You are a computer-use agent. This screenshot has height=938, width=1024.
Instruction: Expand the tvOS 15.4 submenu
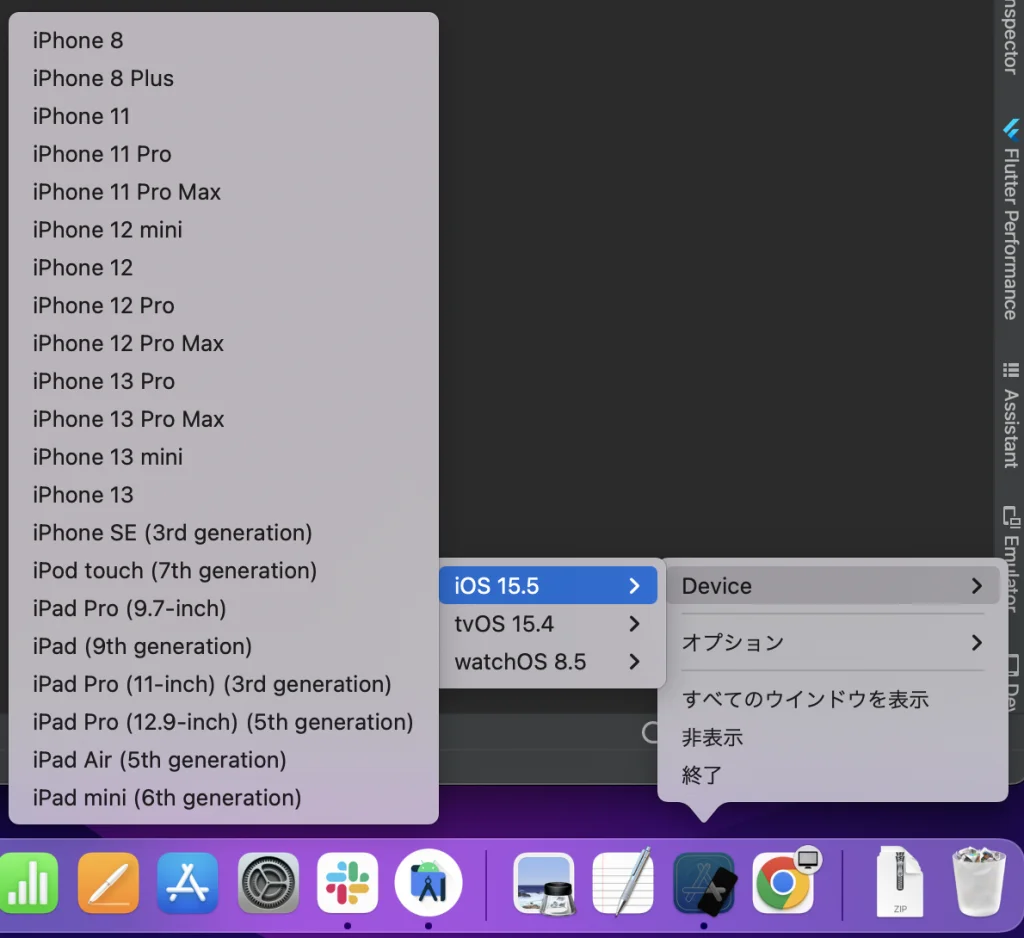click(x=548, y=624)
